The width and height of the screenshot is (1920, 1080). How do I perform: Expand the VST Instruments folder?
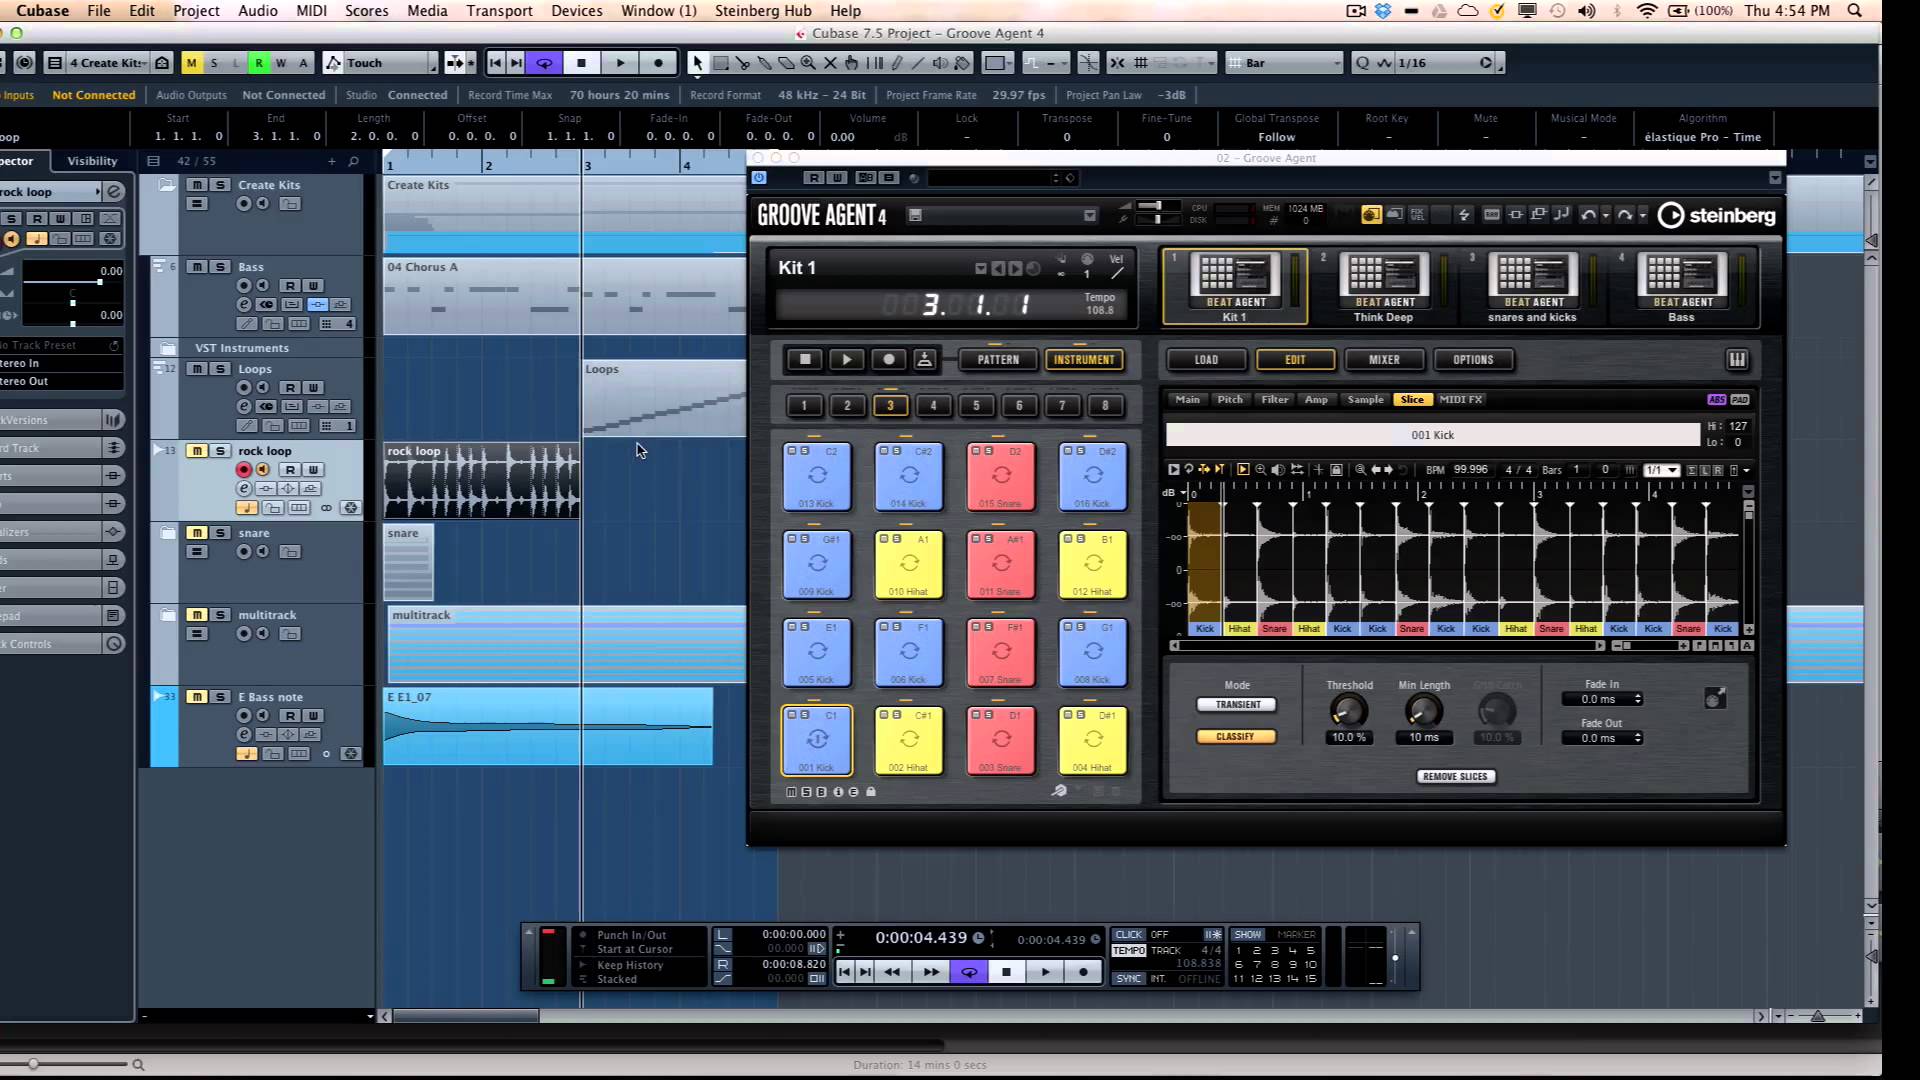point(168,348)
